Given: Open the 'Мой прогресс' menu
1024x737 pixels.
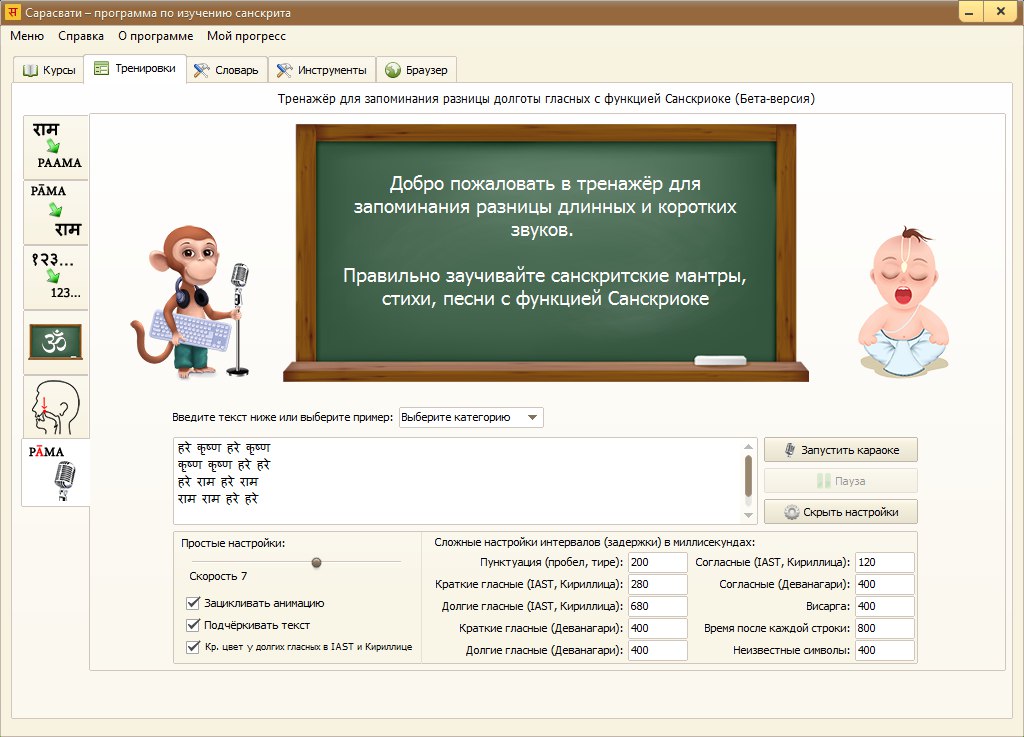Looking at the screenshot, I should click(246, 35).
